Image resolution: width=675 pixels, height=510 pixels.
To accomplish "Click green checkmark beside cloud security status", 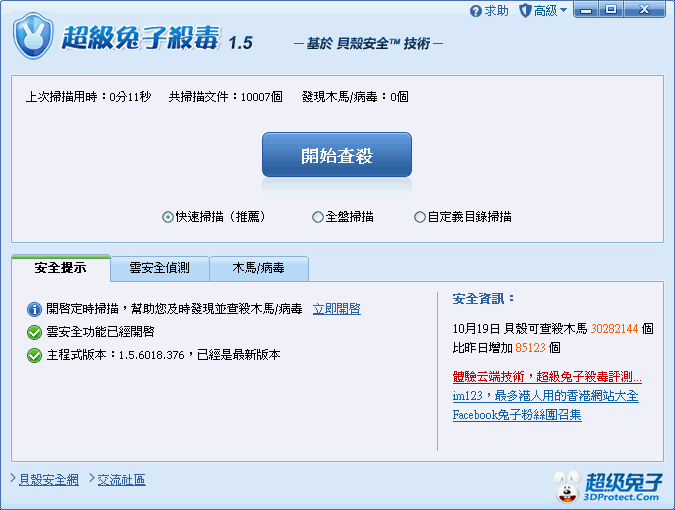I will (35, 332).
